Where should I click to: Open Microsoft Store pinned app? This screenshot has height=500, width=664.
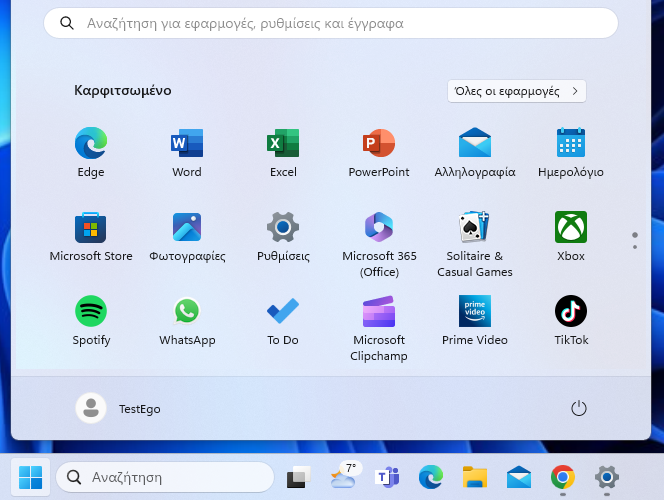(x=91, y=237)
